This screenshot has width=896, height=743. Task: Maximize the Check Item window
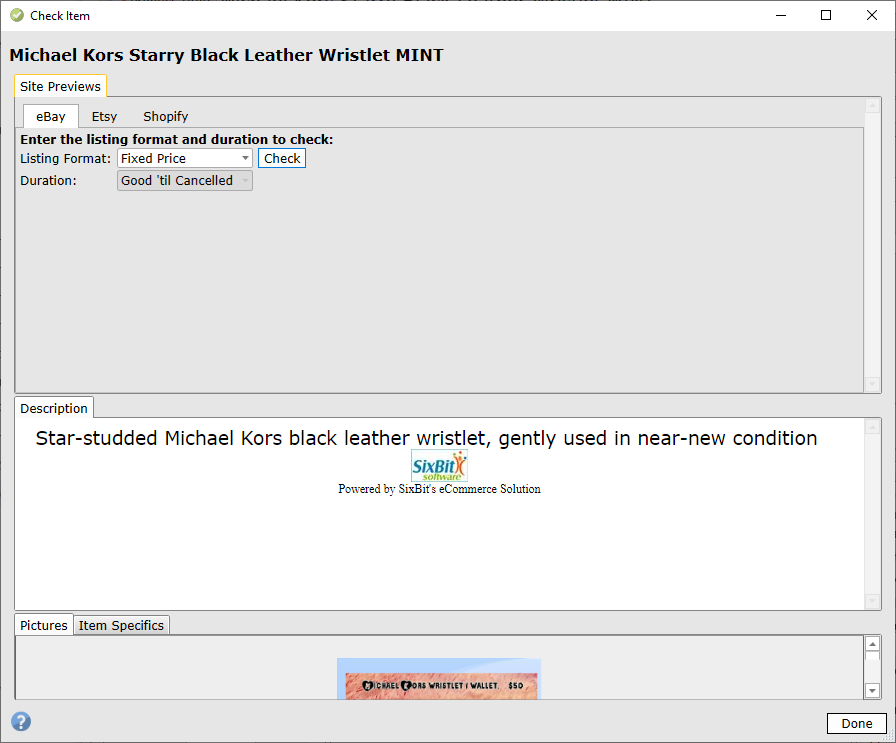tap(826, 15)
